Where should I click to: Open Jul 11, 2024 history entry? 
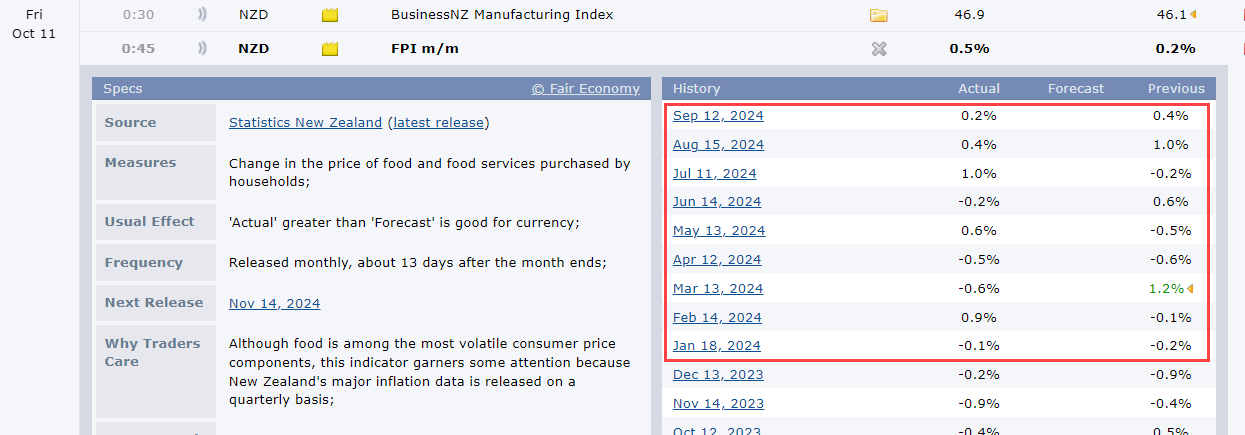pos(714,174)
